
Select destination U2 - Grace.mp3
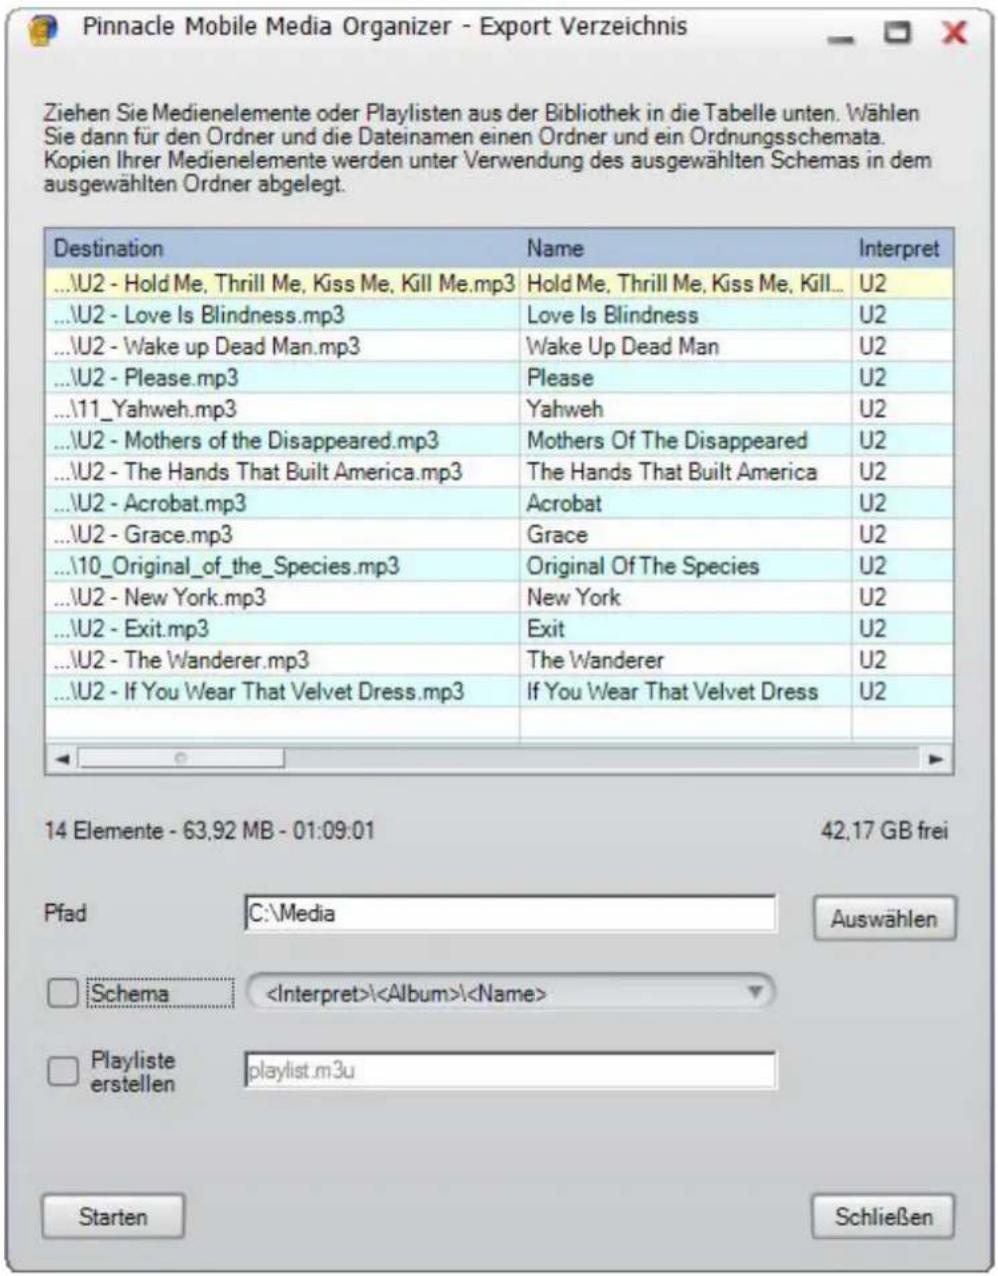(283, 535)
